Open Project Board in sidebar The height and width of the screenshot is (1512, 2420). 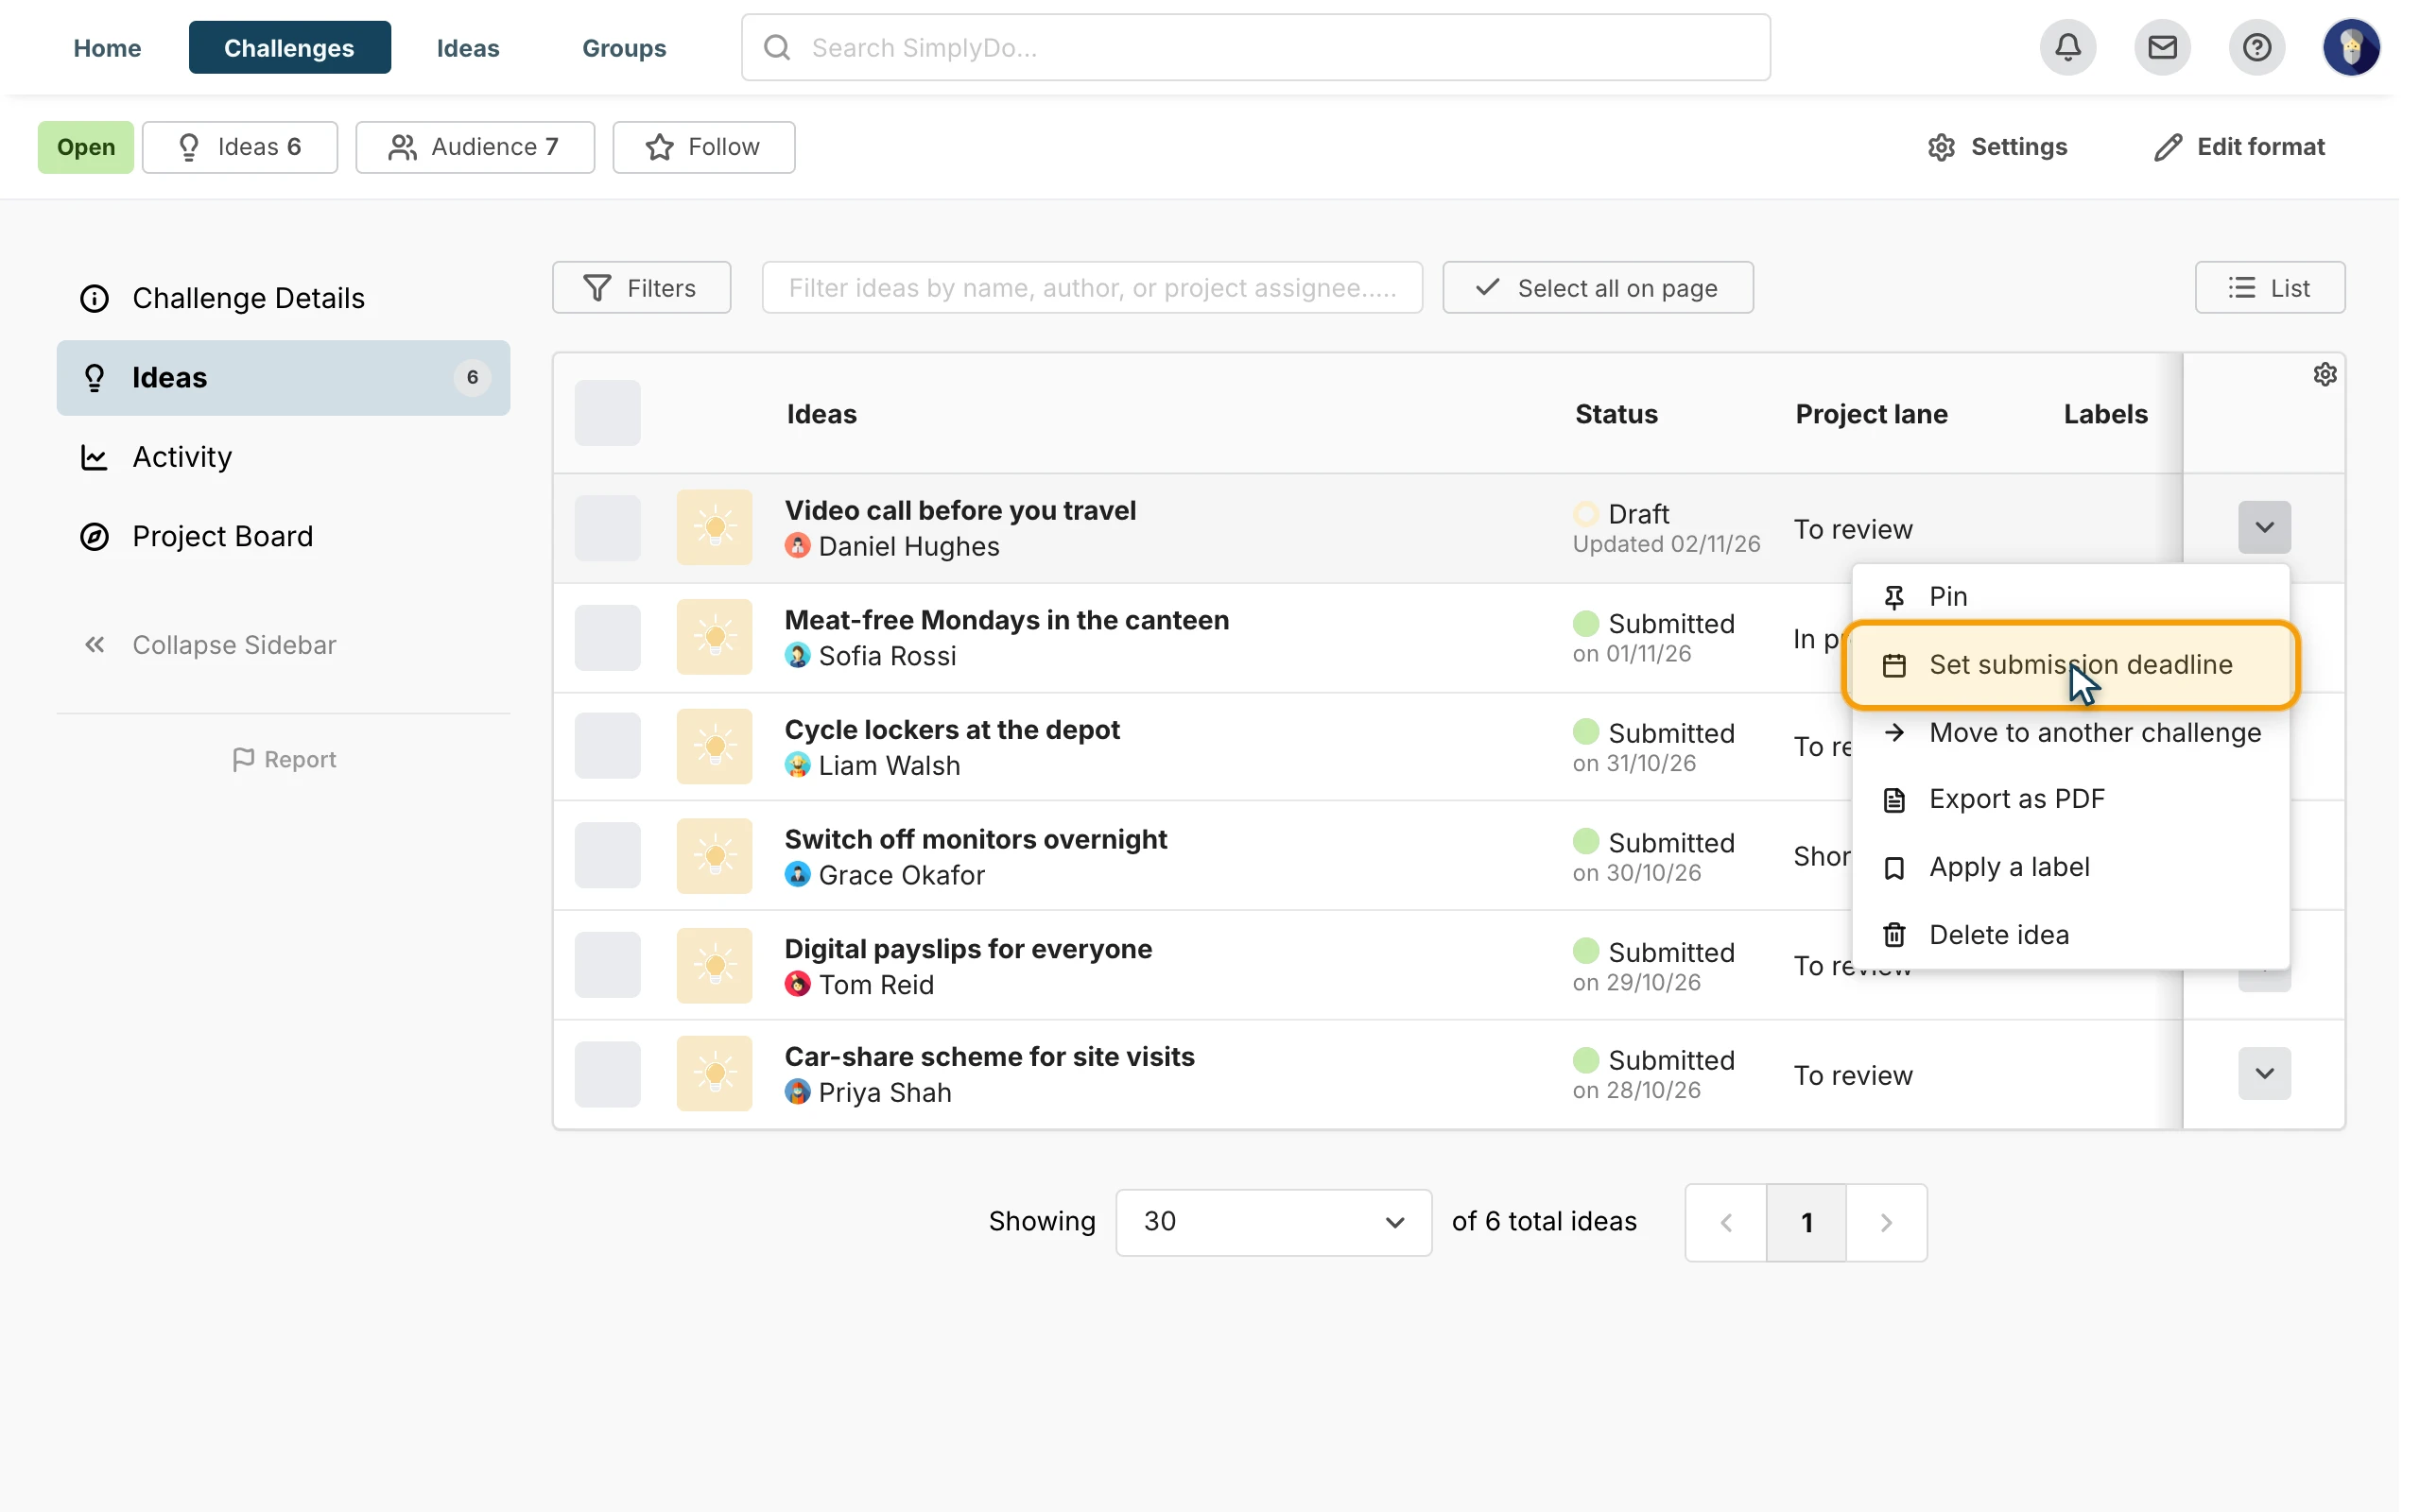point(283,537)
